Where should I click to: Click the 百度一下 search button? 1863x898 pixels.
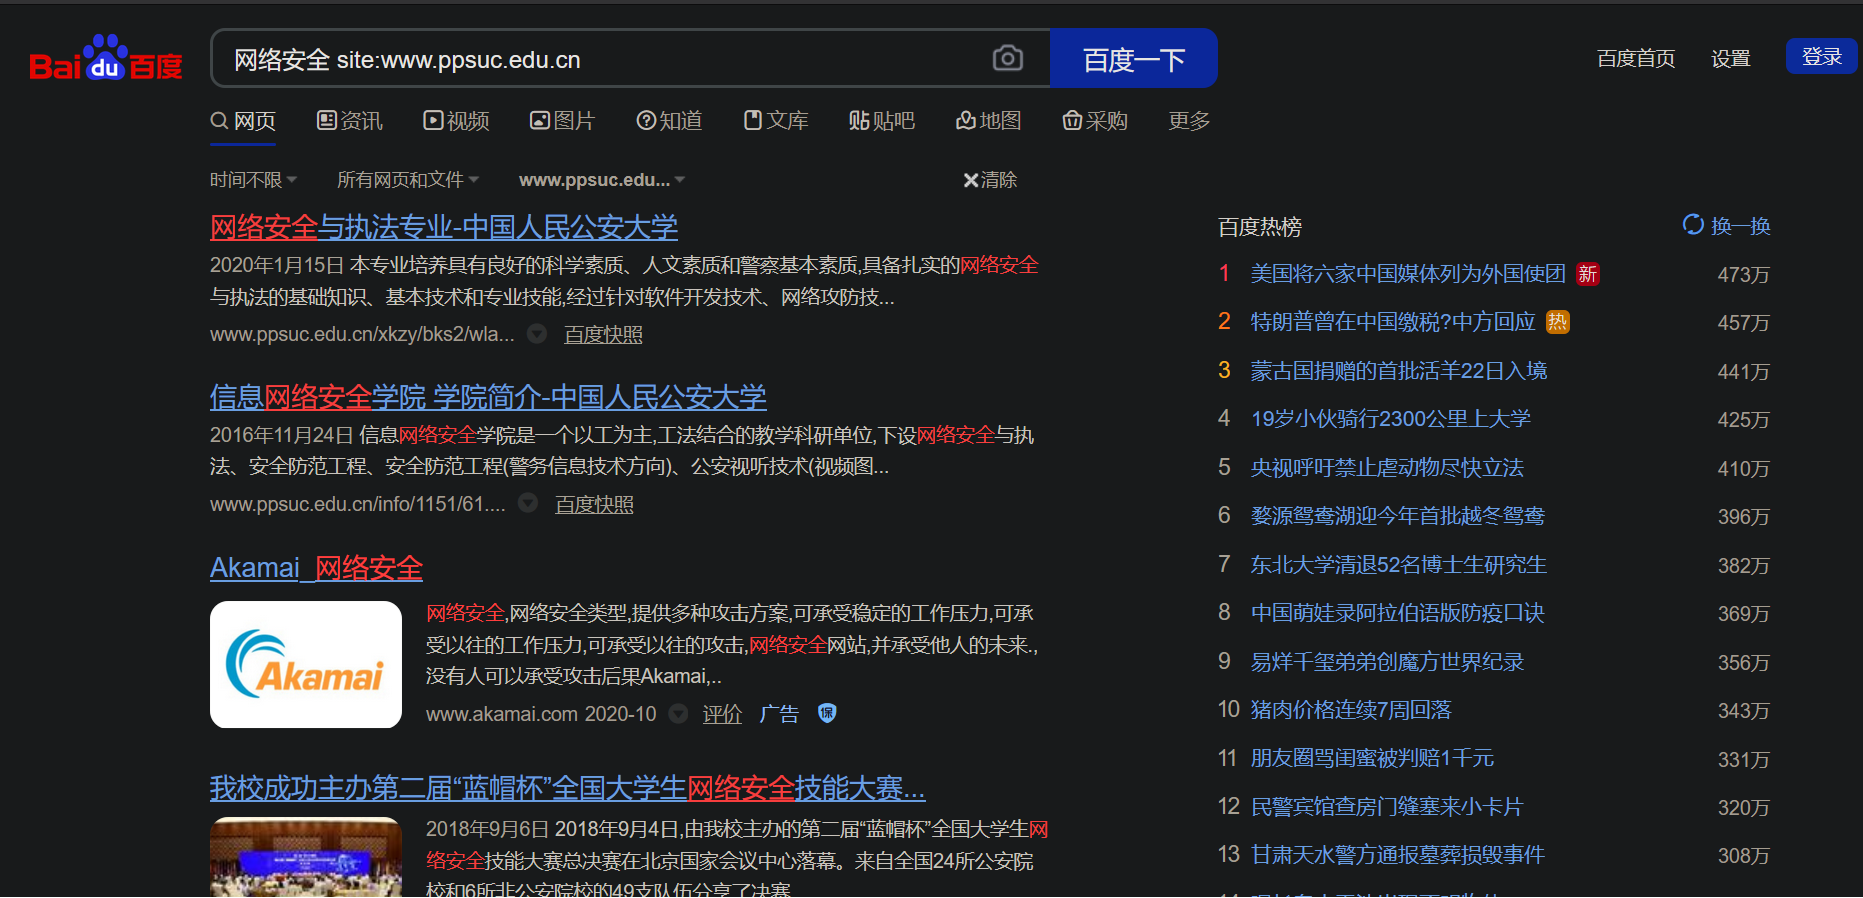click(x=1133, y=59)
